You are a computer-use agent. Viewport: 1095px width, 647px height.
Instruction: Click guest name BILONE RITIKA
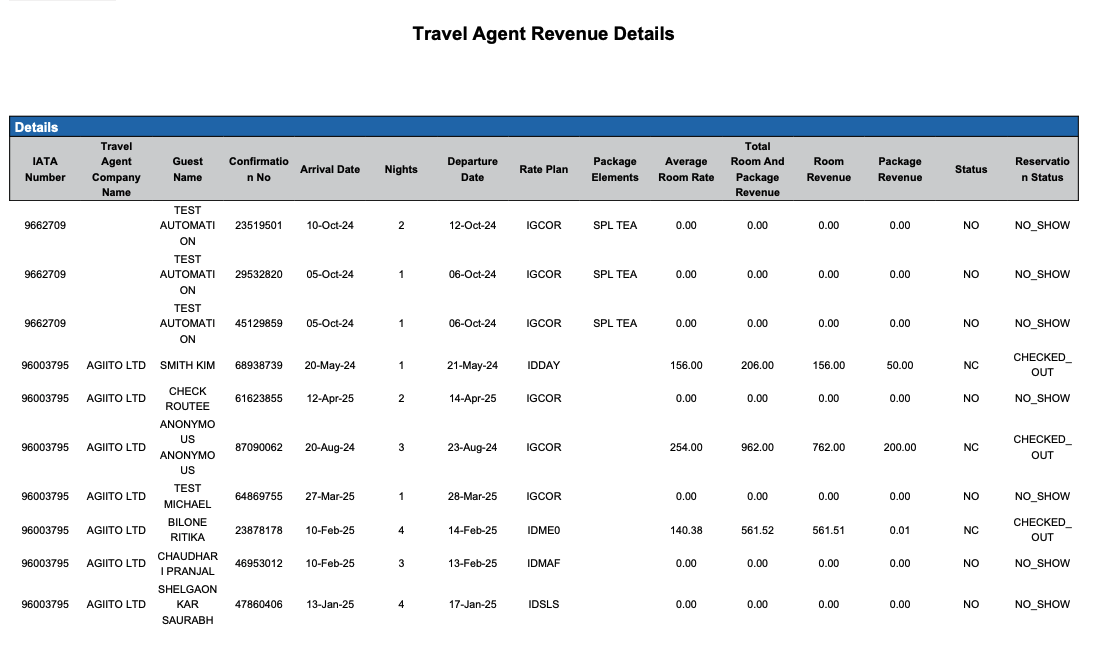pyautogui.click(x=187, y=530)
